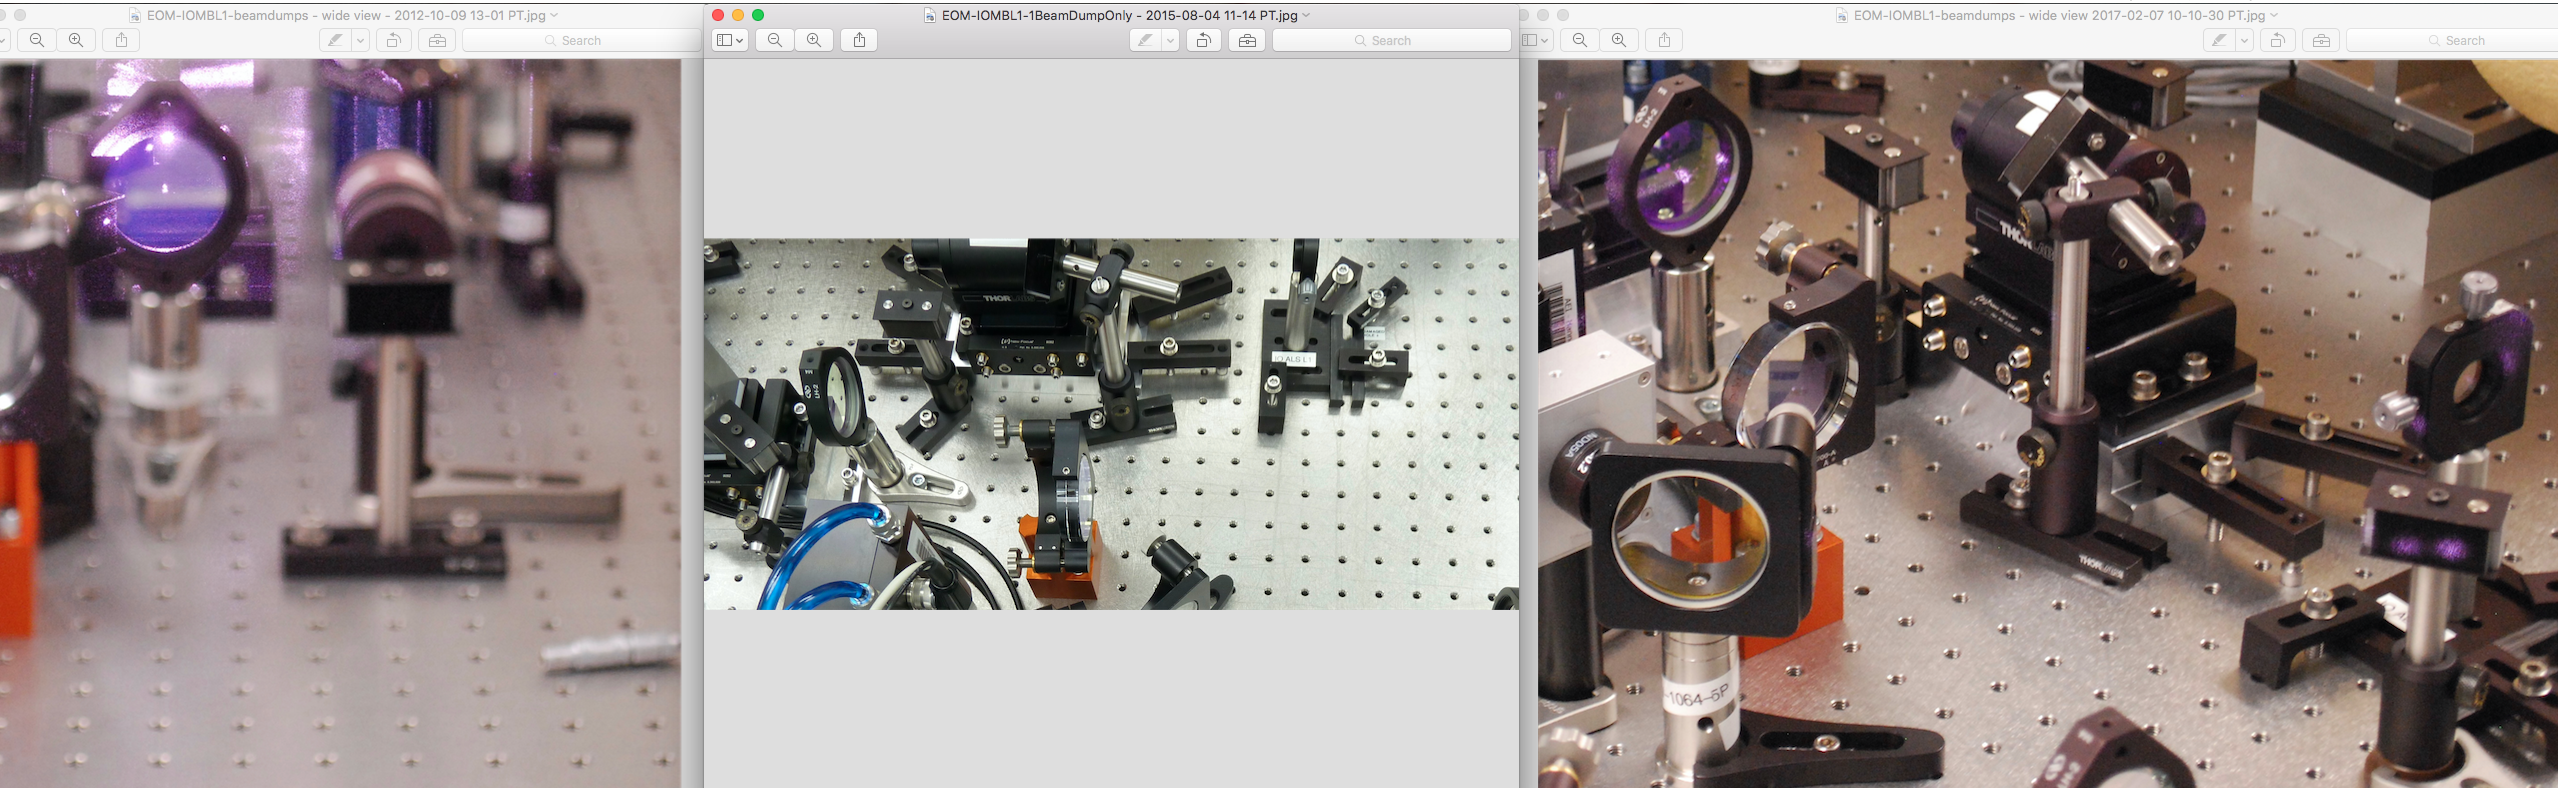This screenshot has height=788, width=2558.
Task: Share the 2017-02-07 wide view image
Action: [x=1664, y=40]
